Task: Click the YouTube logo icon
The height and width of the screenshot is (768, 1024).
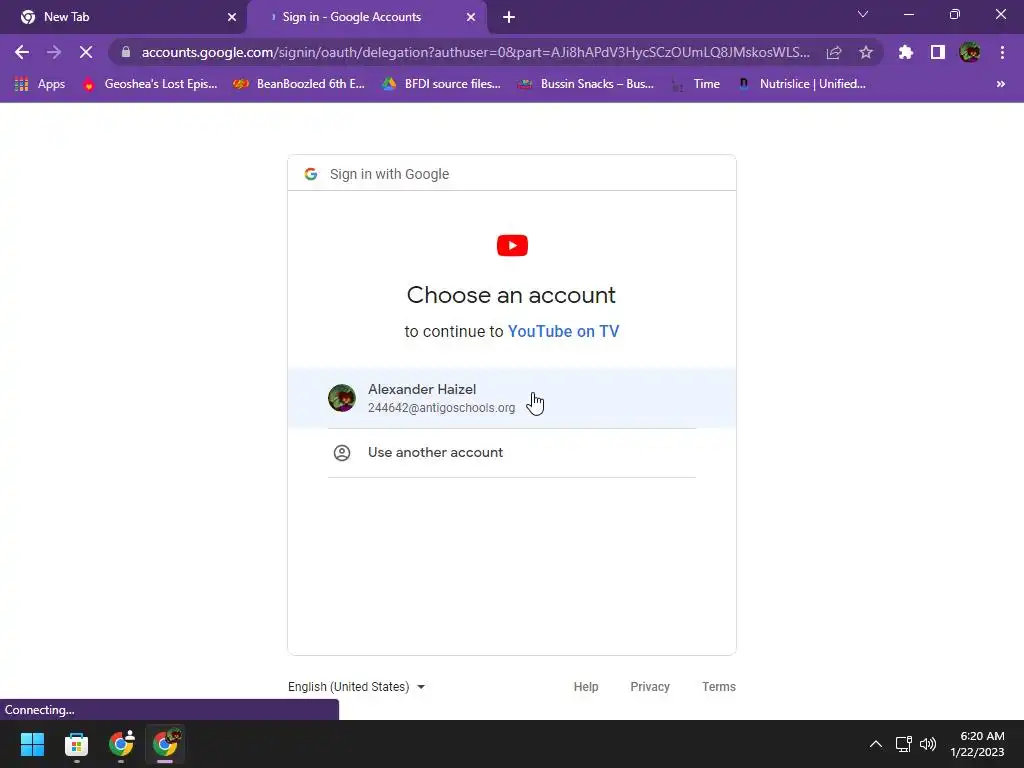Action: point(512,246)
